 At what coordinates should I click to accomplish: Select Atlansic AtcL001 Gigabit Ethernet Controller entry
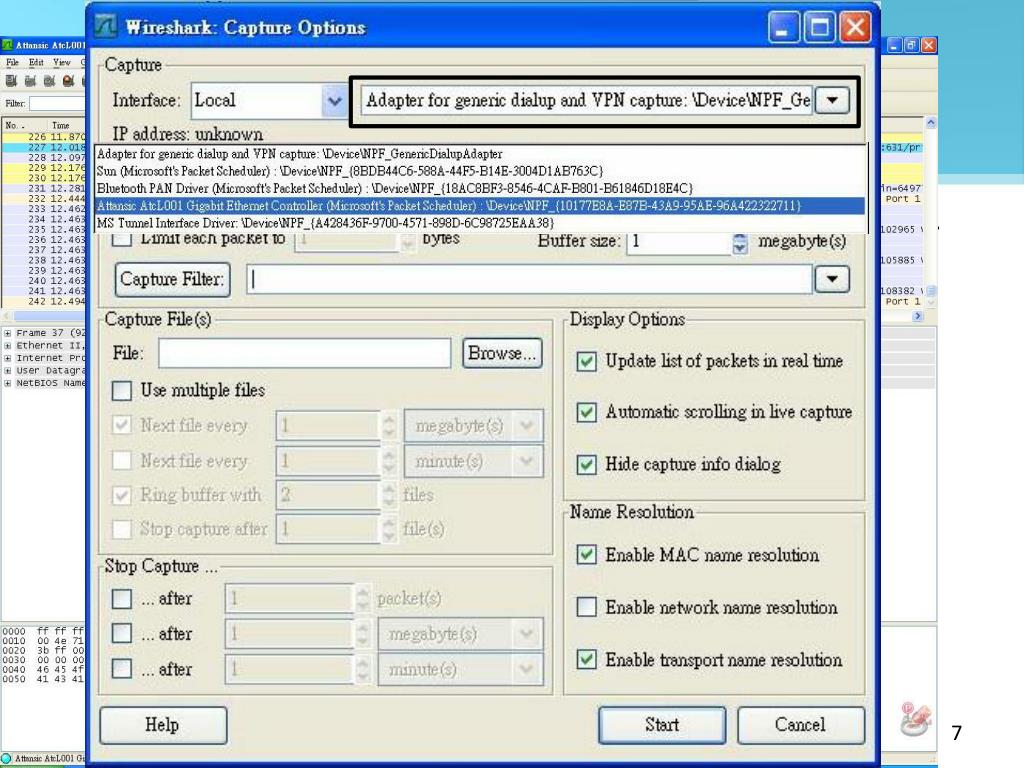481,206
